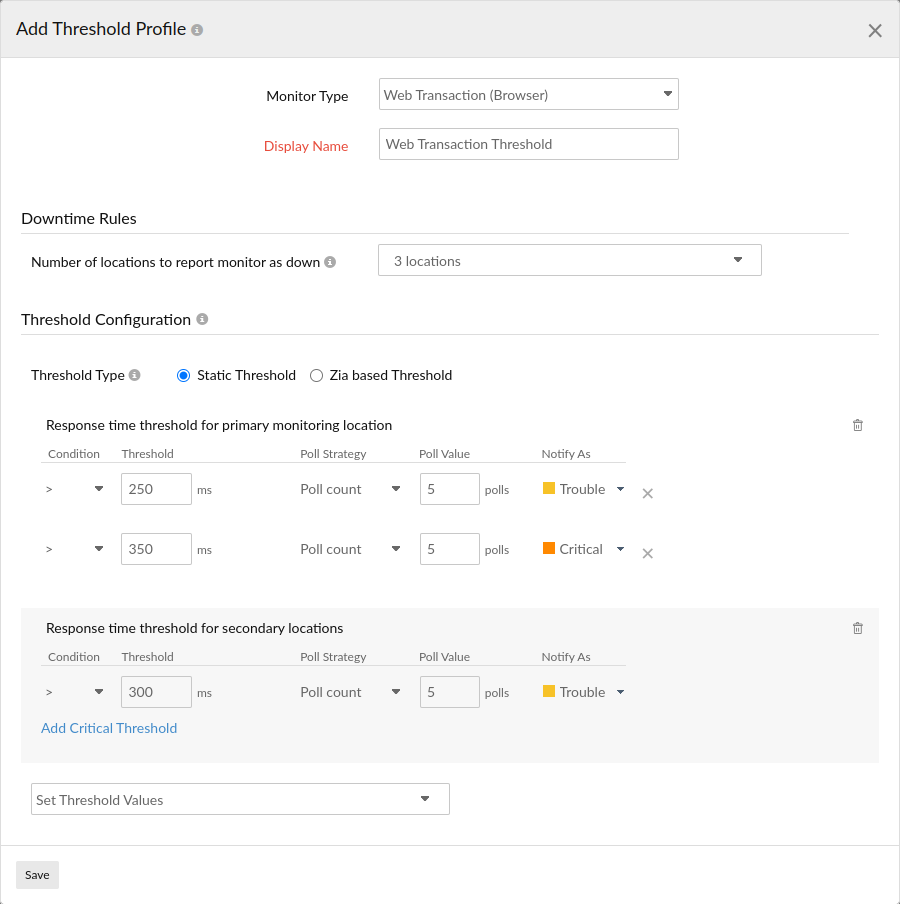Image resolution: width=900 pixels, height=904 pixels.
Task: Click the Save button
Action: tap(37, 874)
